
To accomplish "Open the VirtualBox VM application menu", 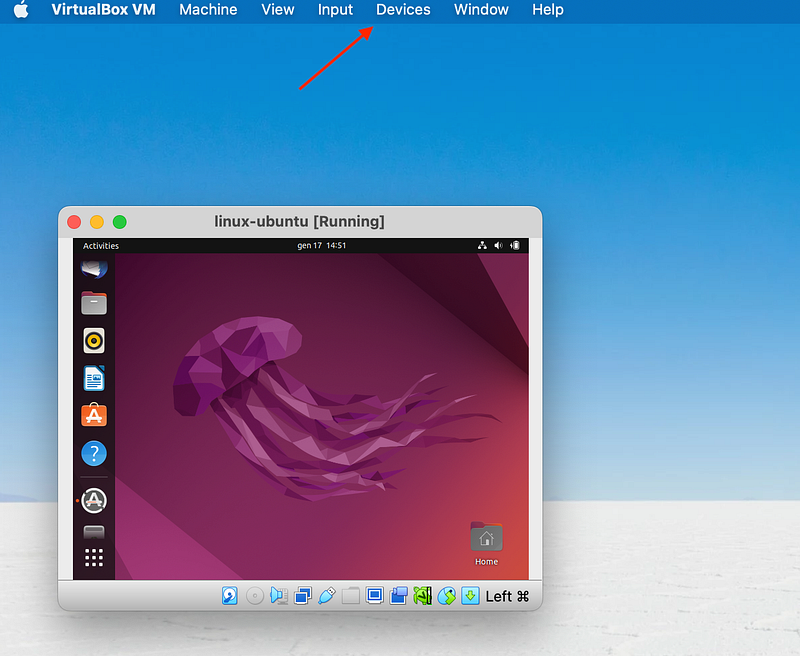I will click(104, 10).
